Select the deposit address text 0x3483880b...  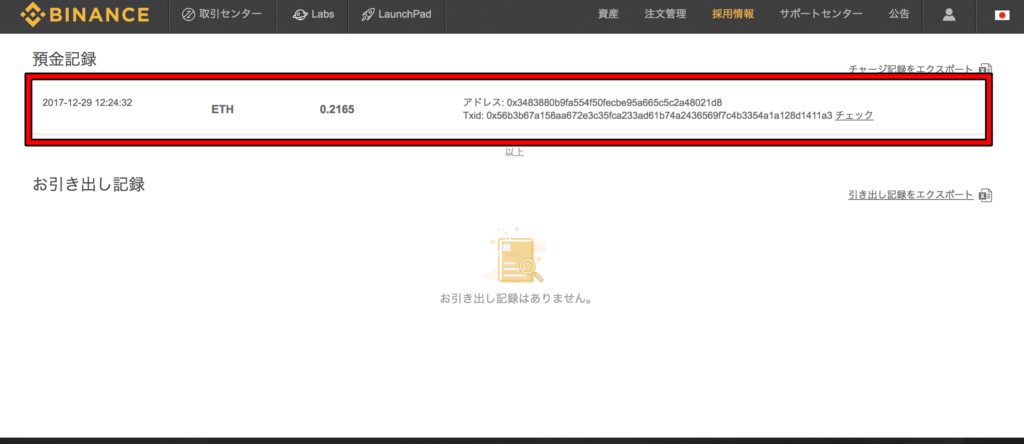click(x=615, y=103)
